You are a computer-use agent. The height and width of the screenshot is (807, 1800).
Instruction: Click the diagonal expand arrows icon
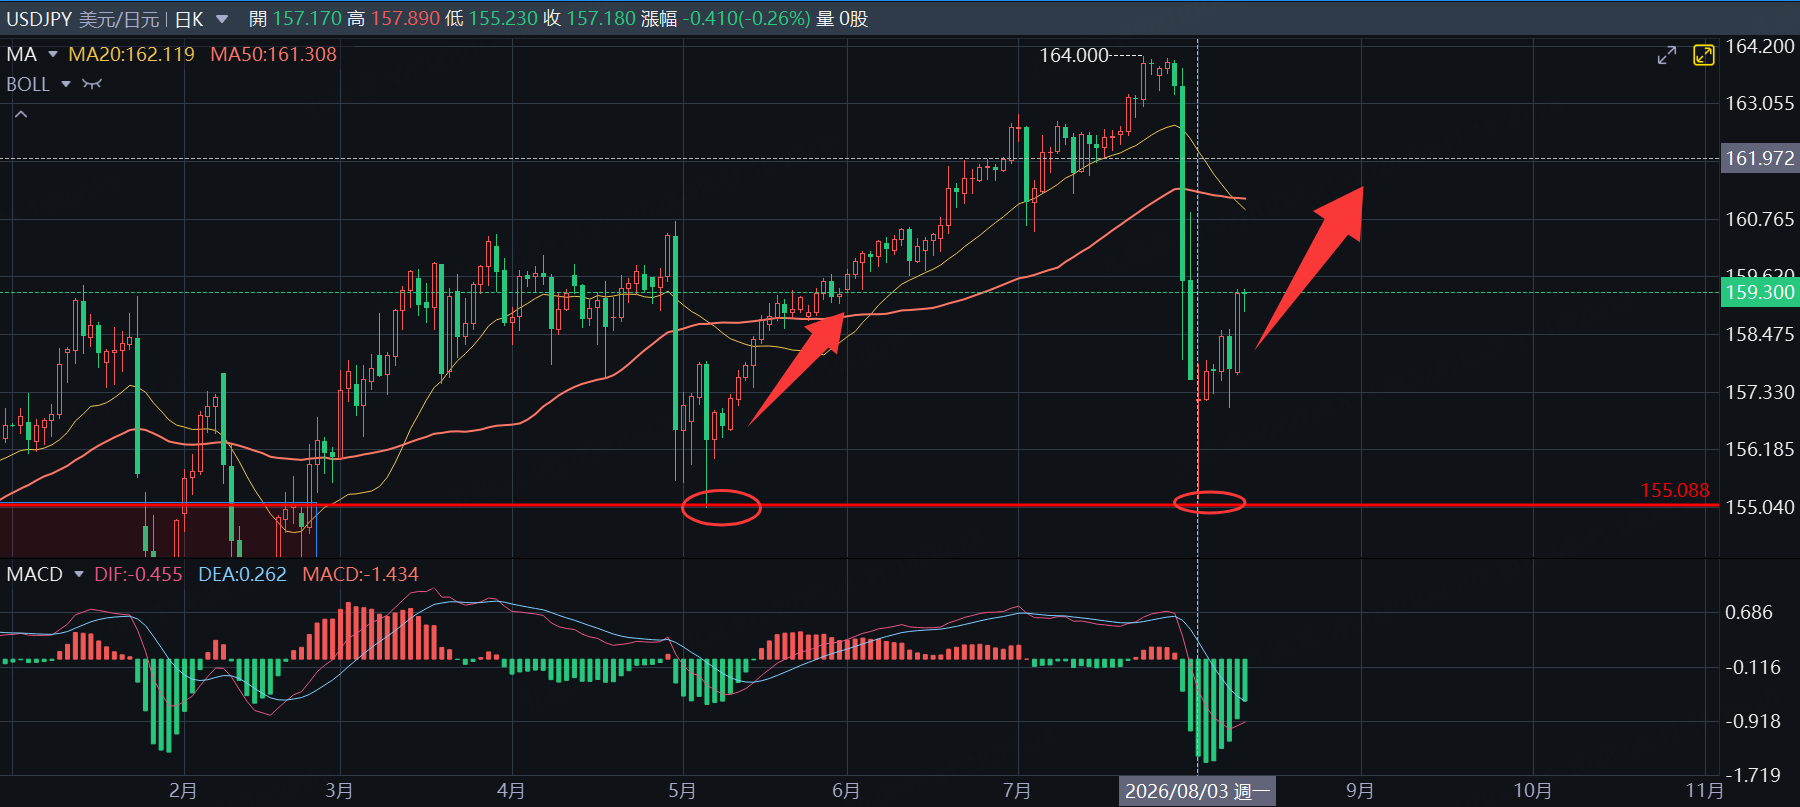coord(1666,56)
